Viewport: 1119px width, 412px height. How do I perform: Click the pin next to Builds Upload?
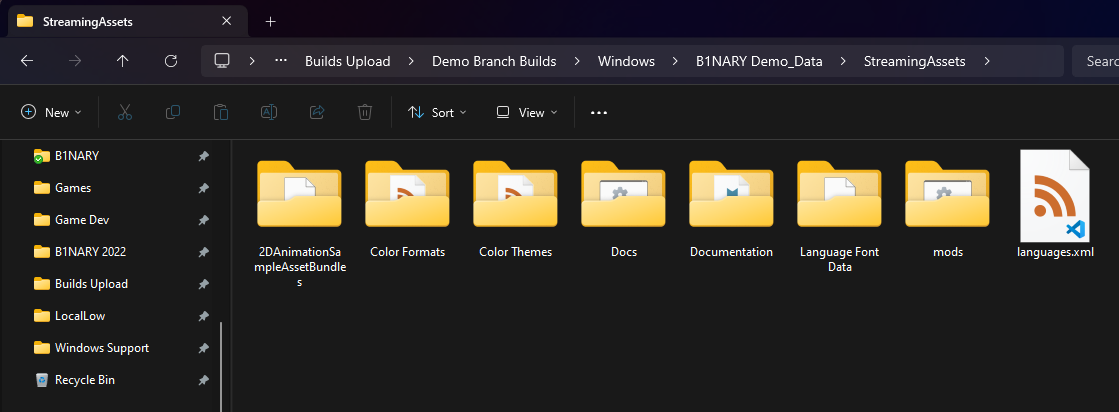click(203, 283)
